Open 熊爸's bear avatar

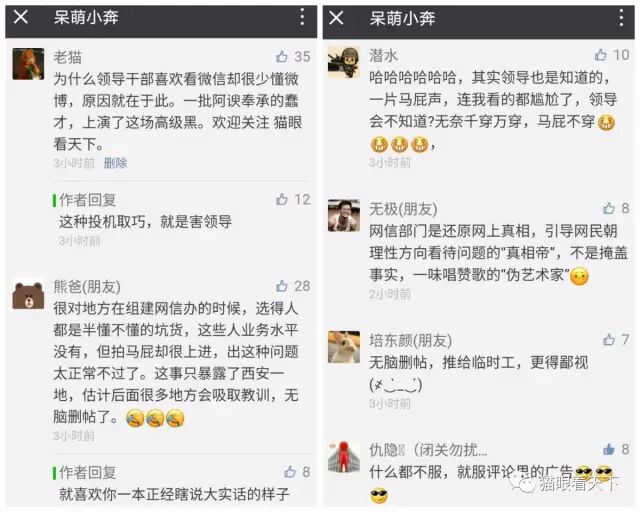pyautogui.click(x=28, y=294)
